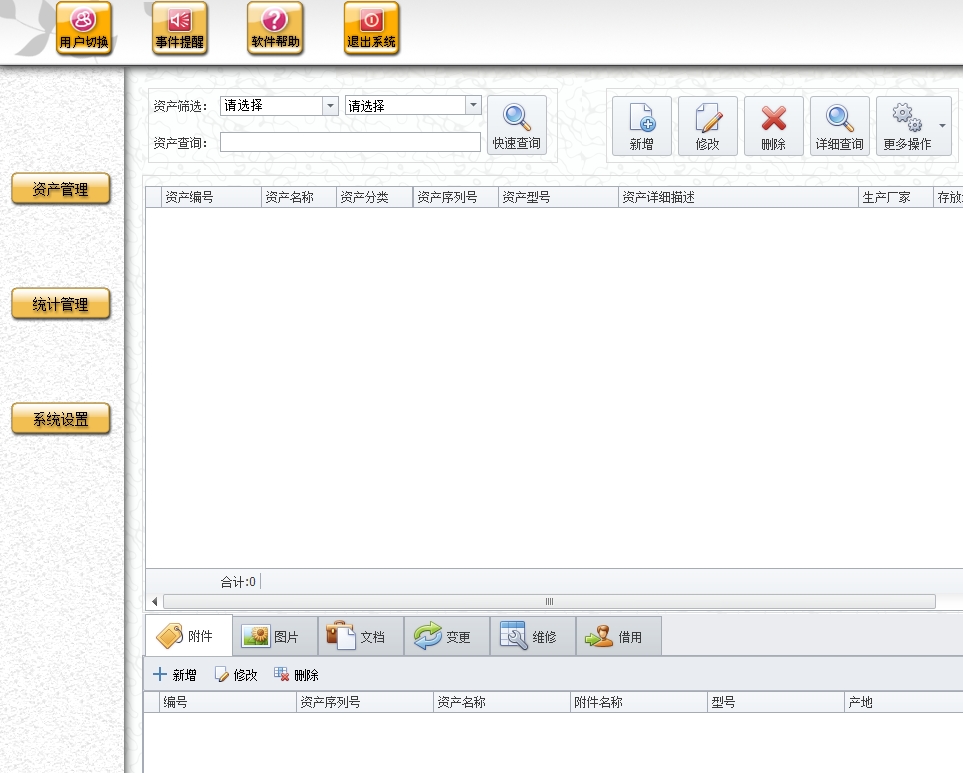963x773 pixels.
Task: Click the 资产查询 text input field
Action: pyautogui.click(x=350, y=143)
